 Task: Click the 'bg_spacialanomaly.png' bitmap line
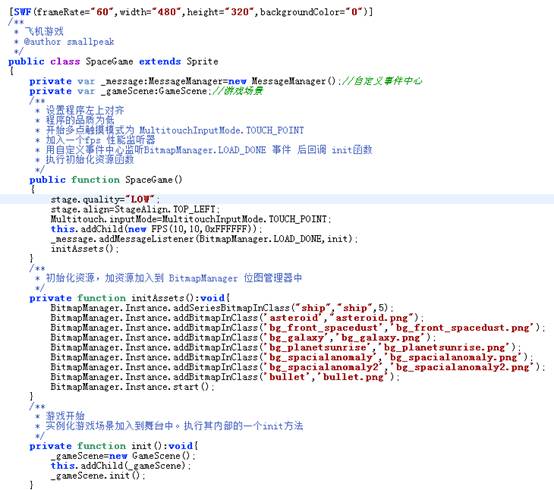click(291, 357)
